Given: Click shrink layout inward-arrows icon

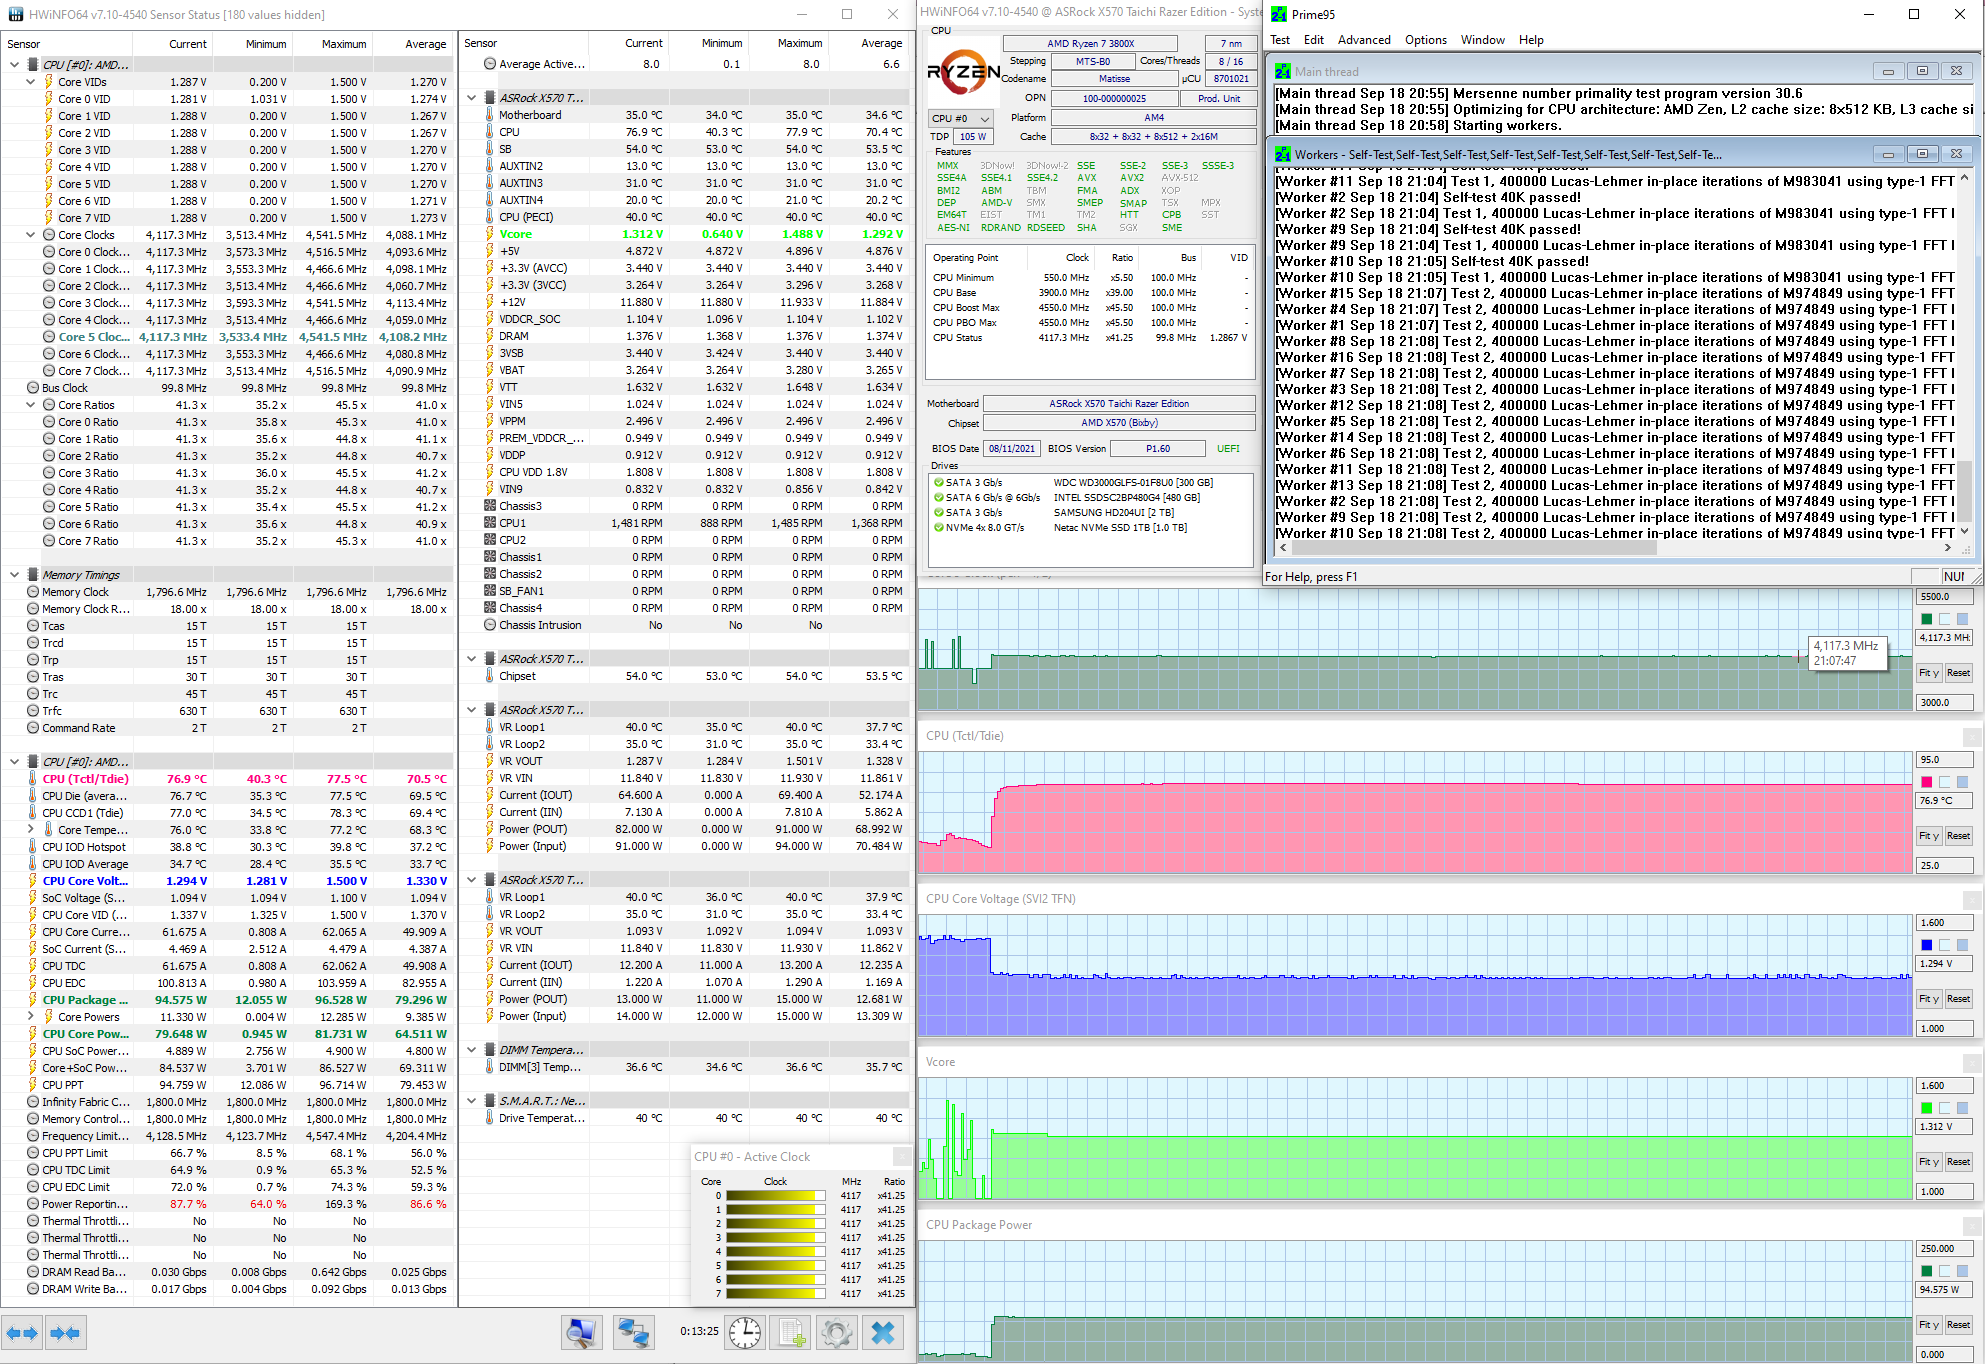Looking at the screenshot, I should [x=66, y=1332].
